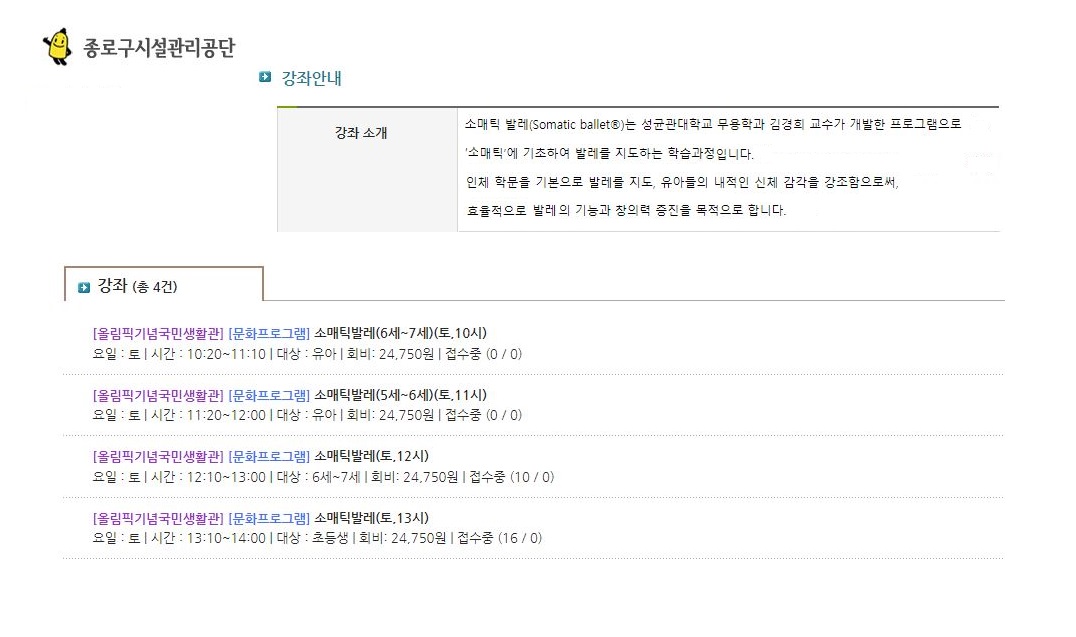Open 소매틱발레(토,12시) course link
The image size is (1076, 637).
[x=371, y=456]
